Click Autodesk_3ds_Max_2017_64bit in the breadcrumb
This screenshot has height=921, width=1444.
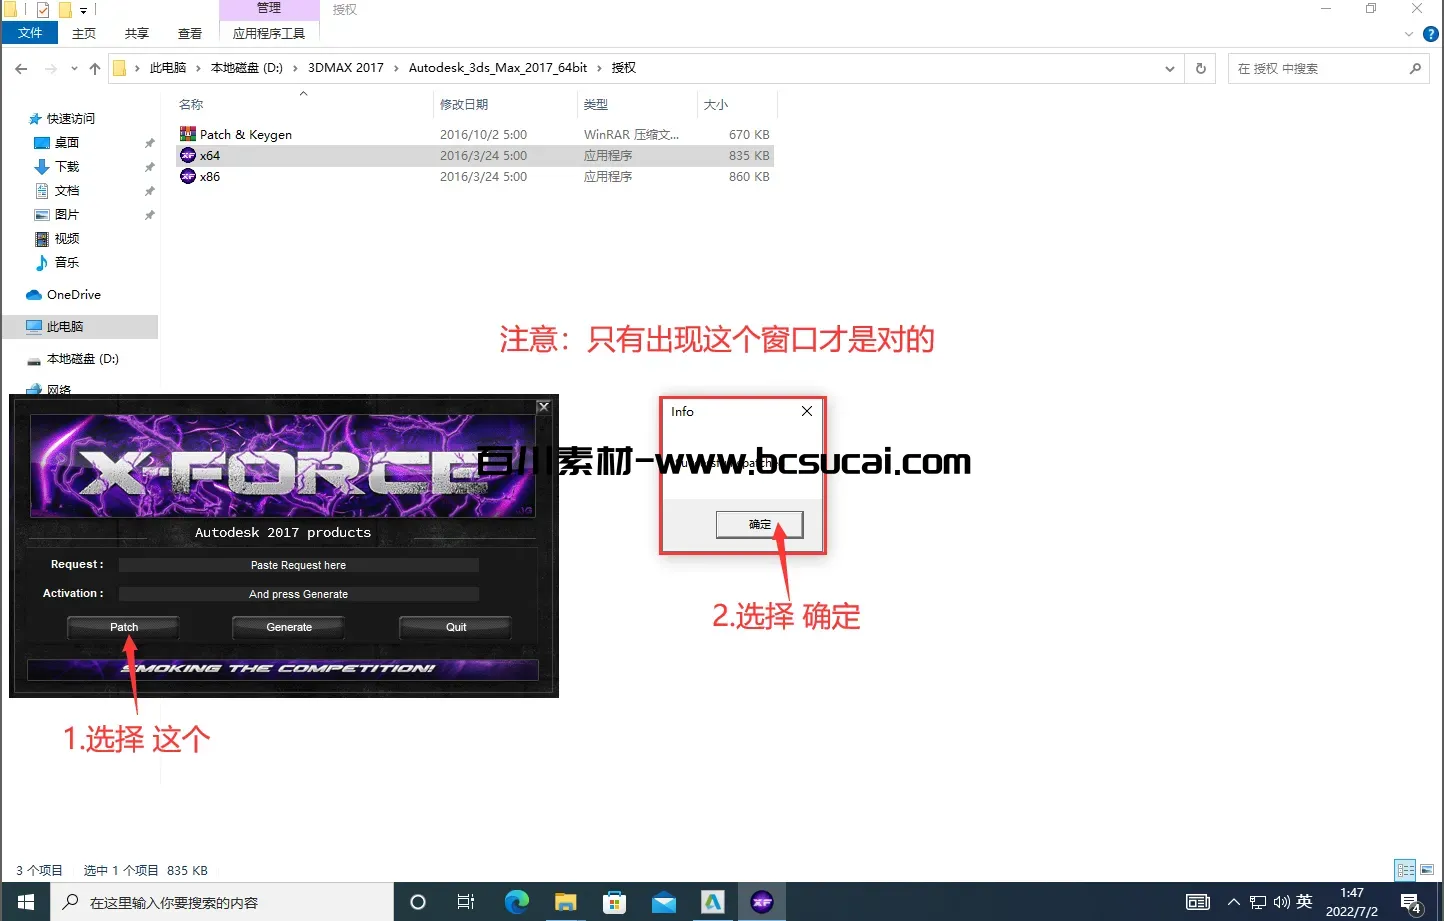click(498, 68)
